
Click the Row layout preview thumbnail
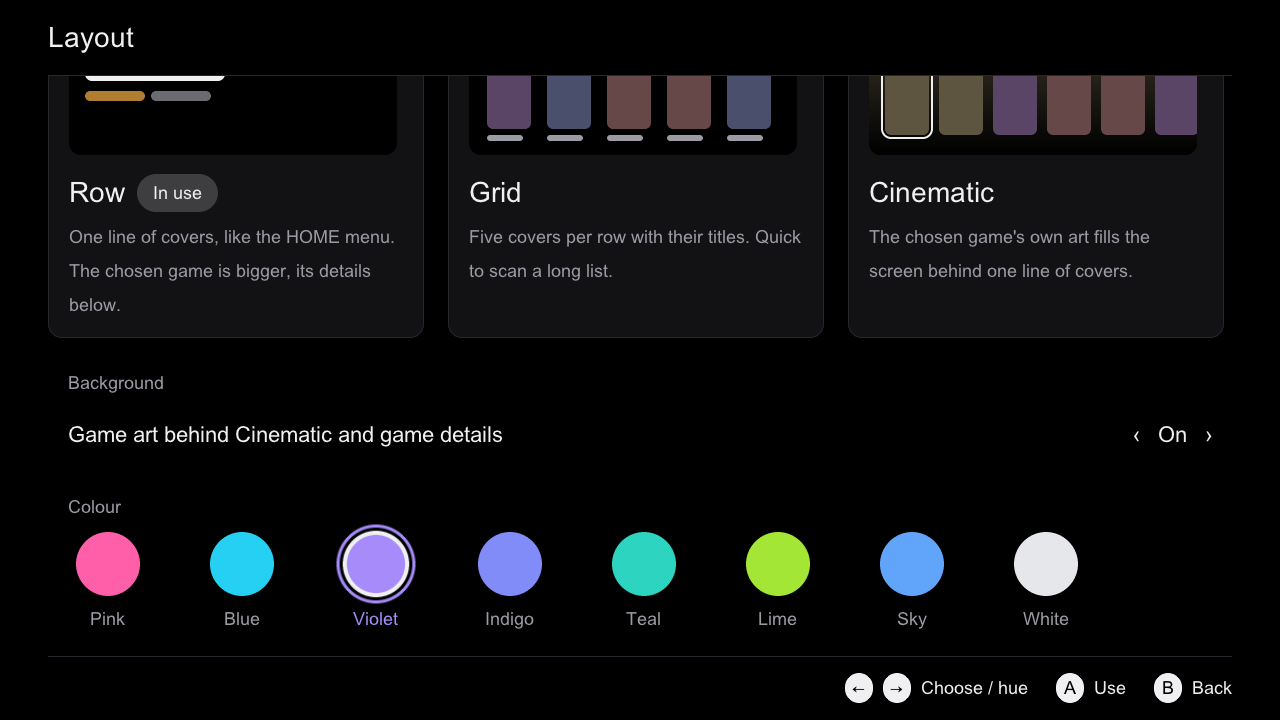(x=233, y=115)
